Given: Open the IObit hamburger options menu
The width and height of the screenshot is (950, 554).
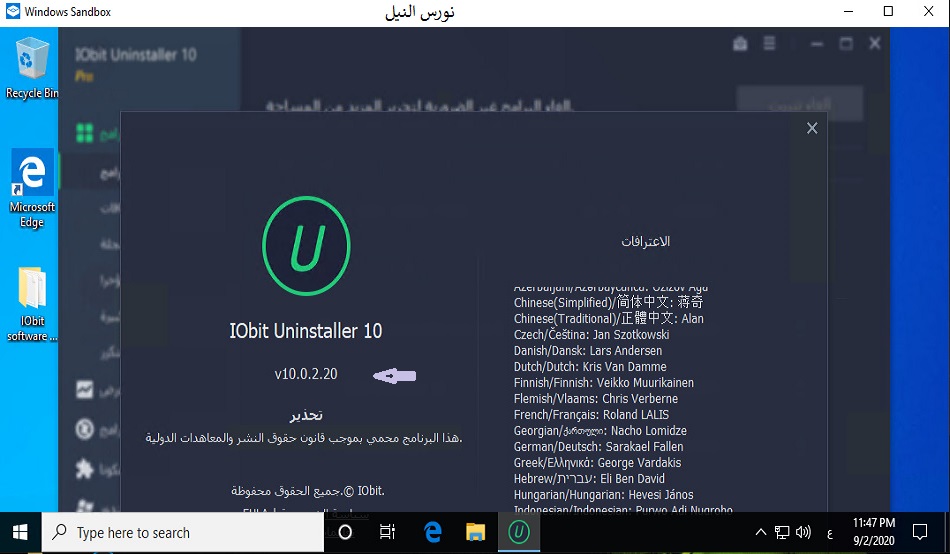Looking at the screenshot, I should tap(769, 44).
